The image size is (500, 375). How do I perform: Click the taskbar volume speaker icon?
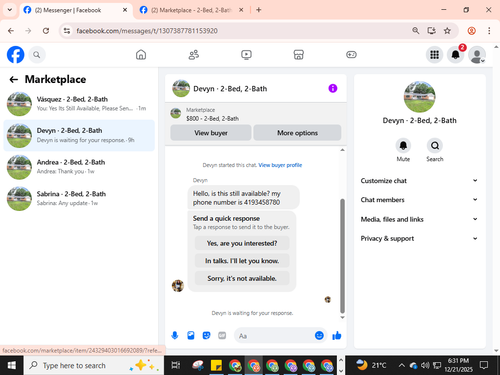tap(425, 366)
